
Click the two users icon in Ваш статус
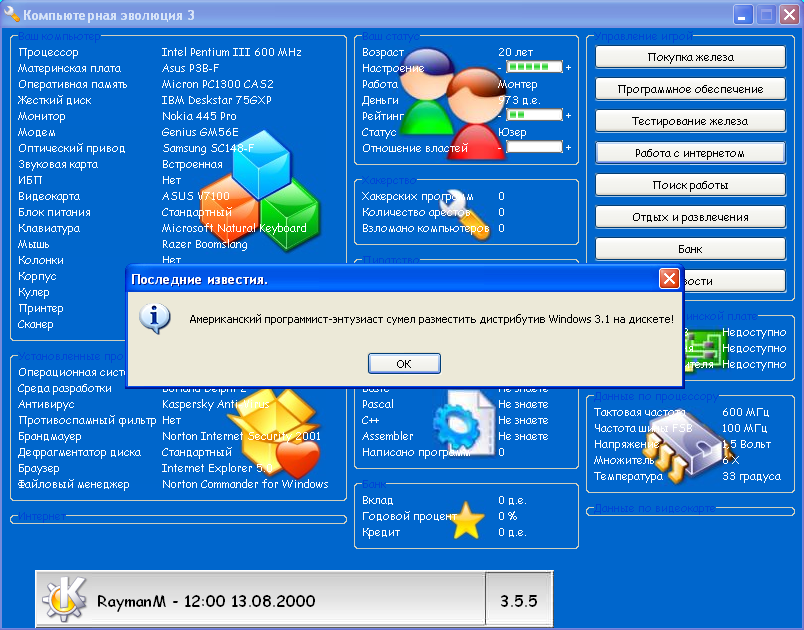click(452, 105)
